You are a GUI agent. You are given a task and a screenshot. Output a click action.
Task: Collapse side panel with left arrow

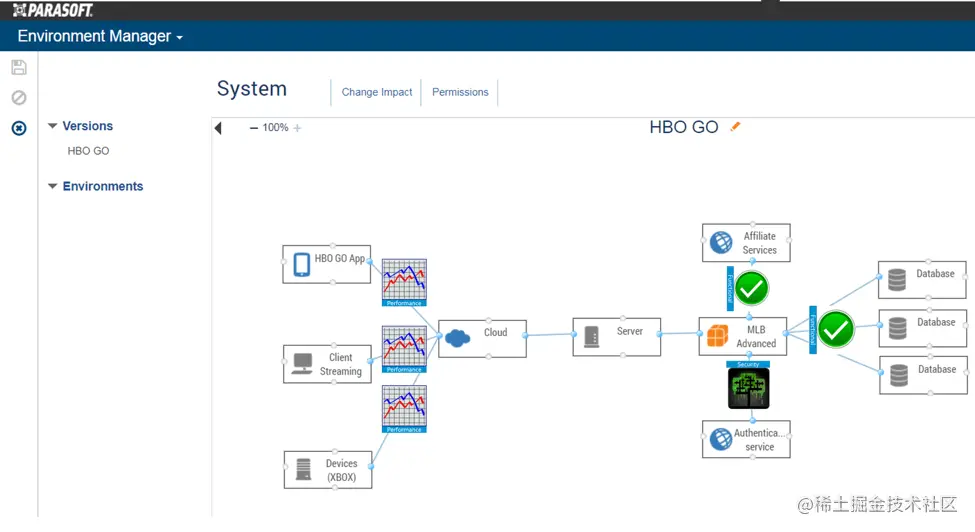pyautogui.click(x=218, y=128)
